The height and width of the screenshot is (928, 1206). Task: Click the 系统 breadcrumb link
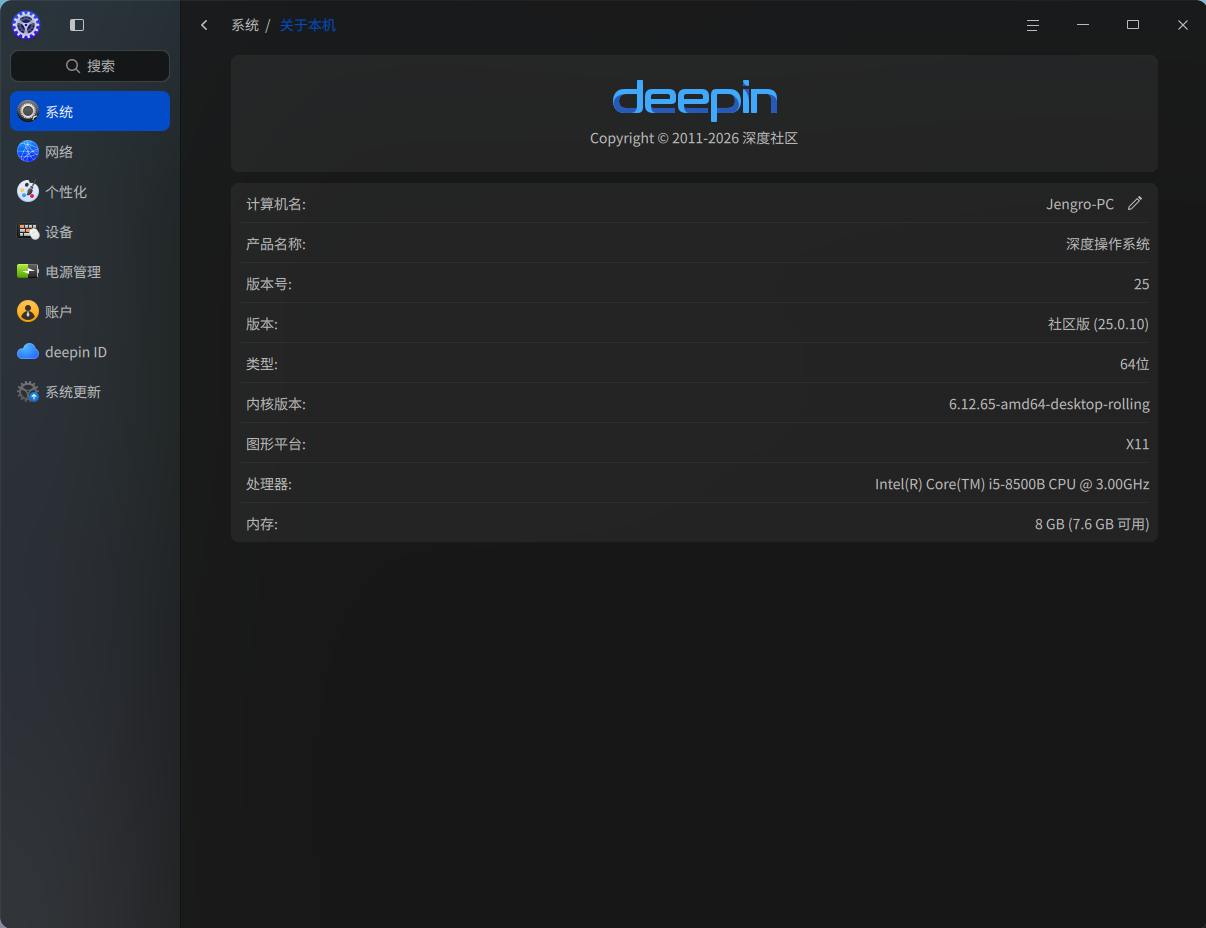tap(245, 25)
